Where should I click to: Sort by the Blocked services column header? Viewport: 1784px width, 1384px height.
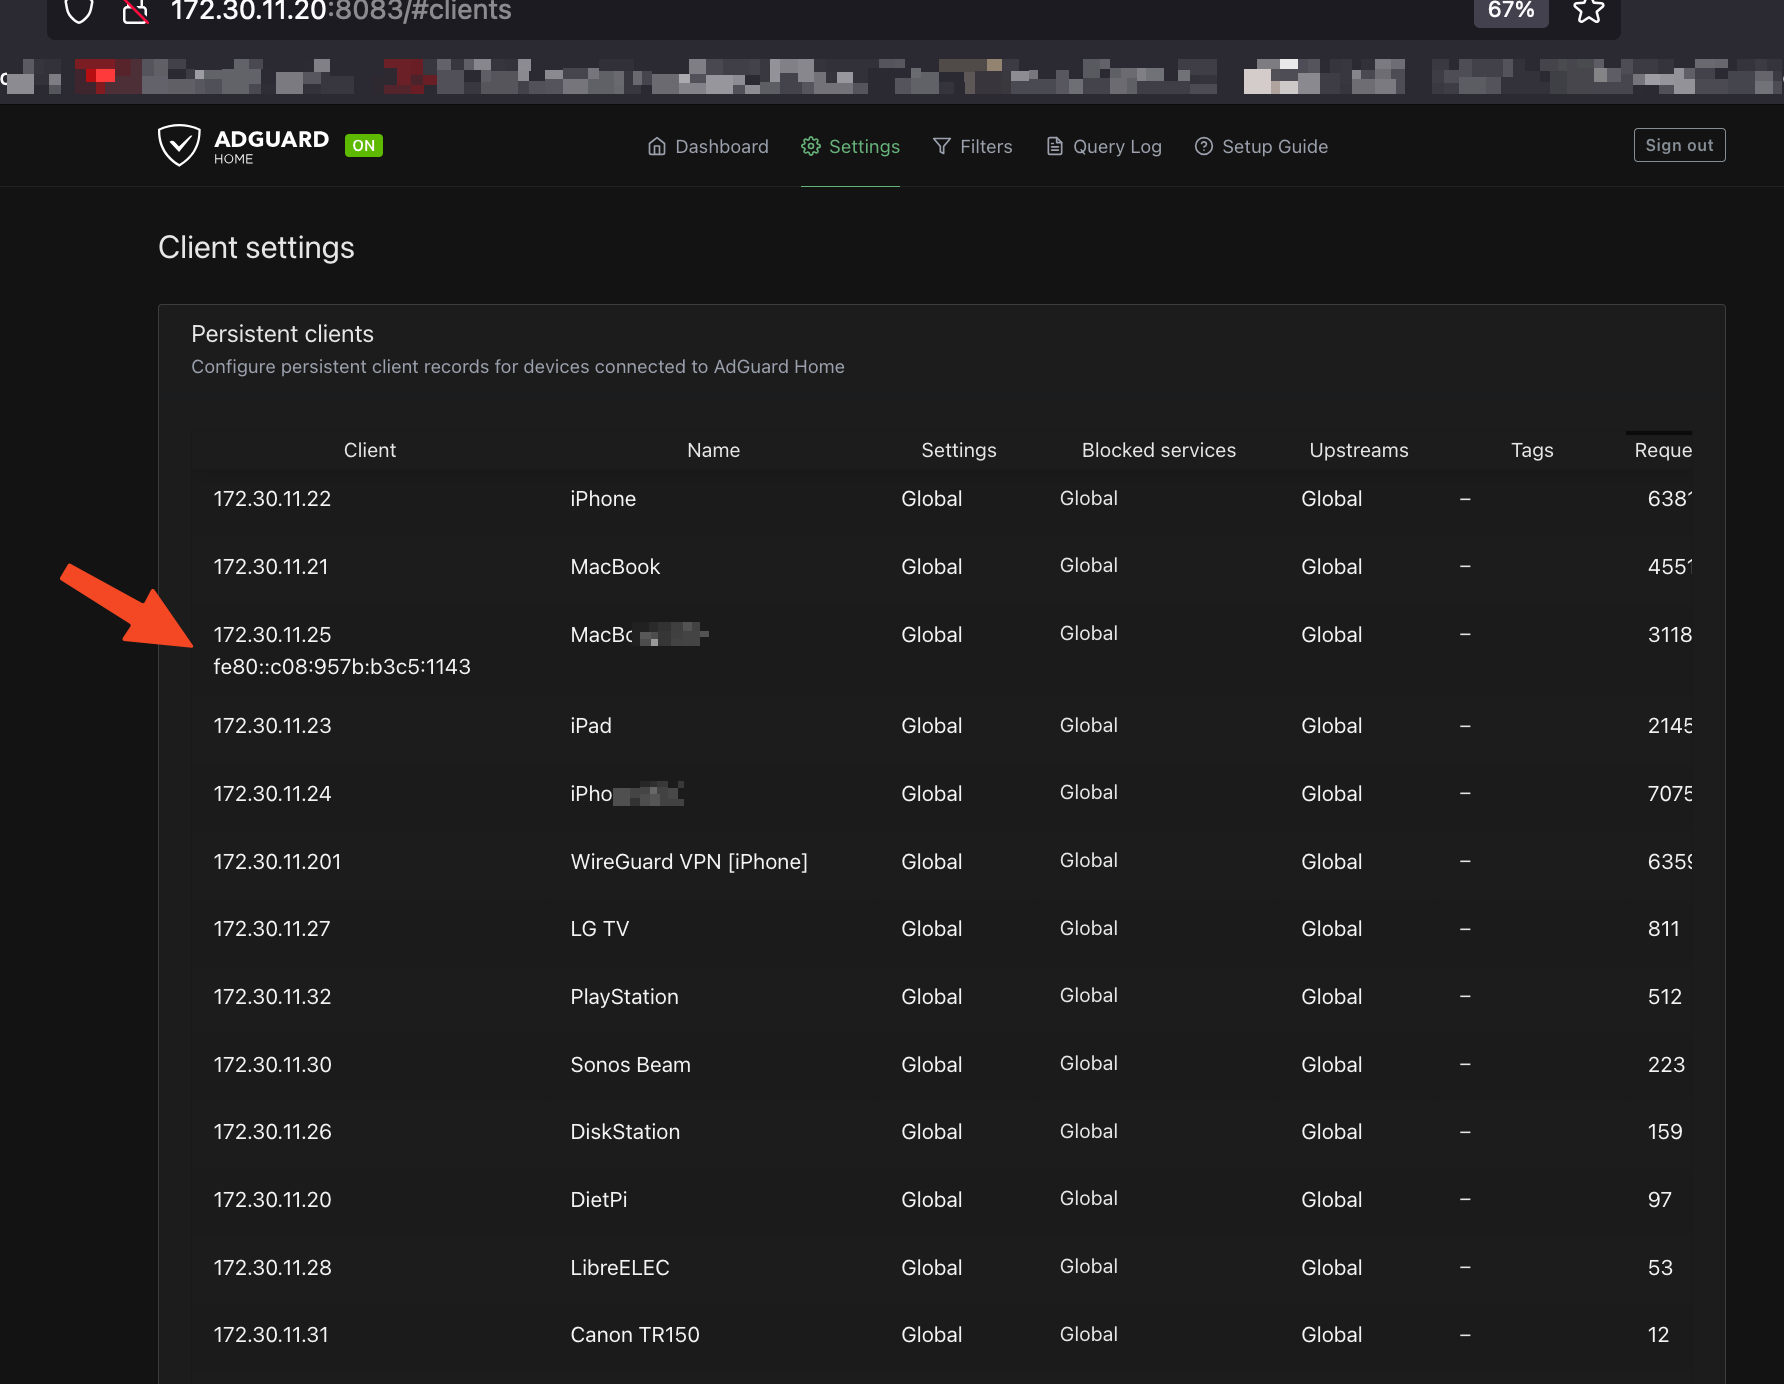[x=1158, y=450]
